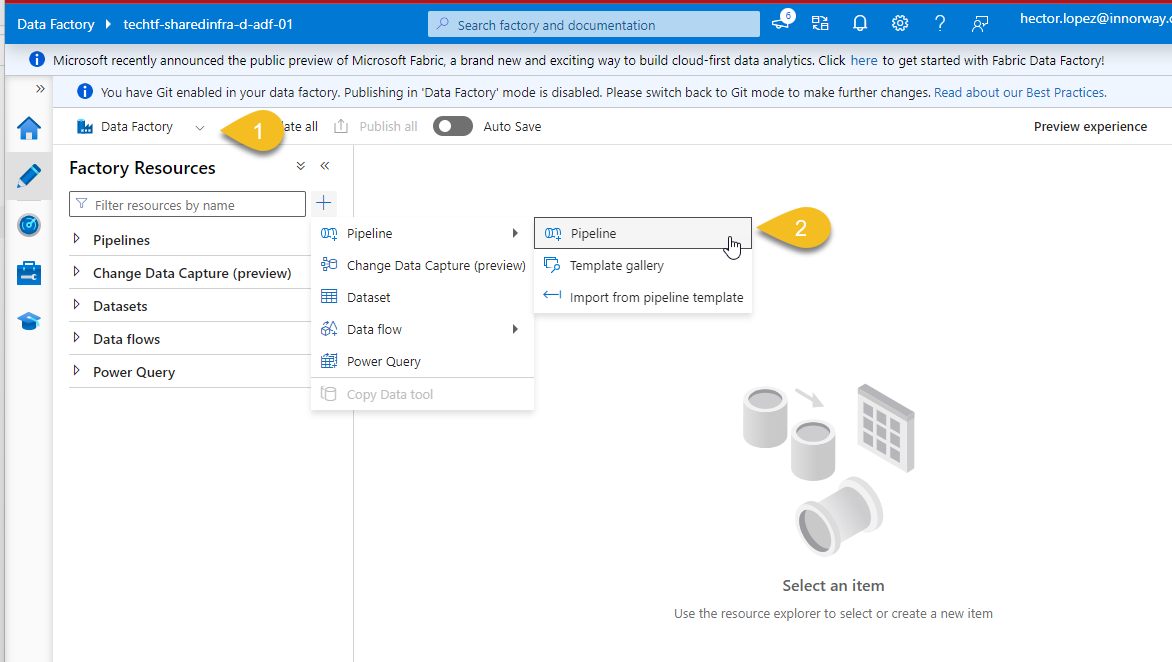Viewport: 1172px width, 662px height.
Task: Click the search factory and documentation box
Action: coord(593,24)
